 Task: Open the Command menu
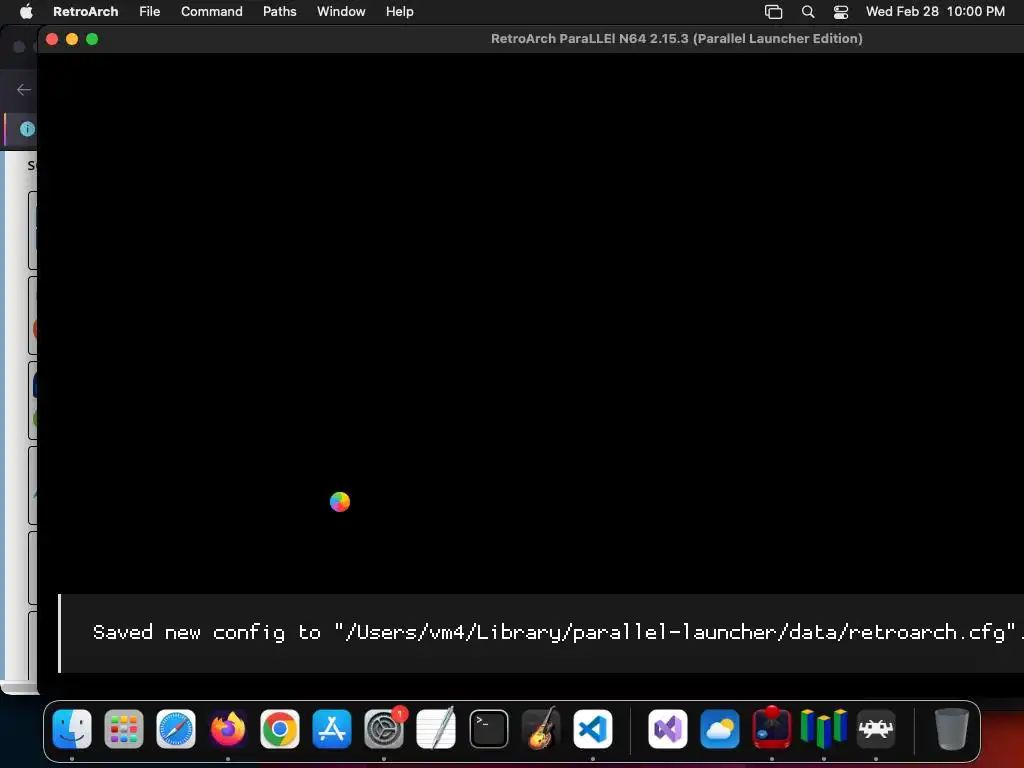click(212, 11)
